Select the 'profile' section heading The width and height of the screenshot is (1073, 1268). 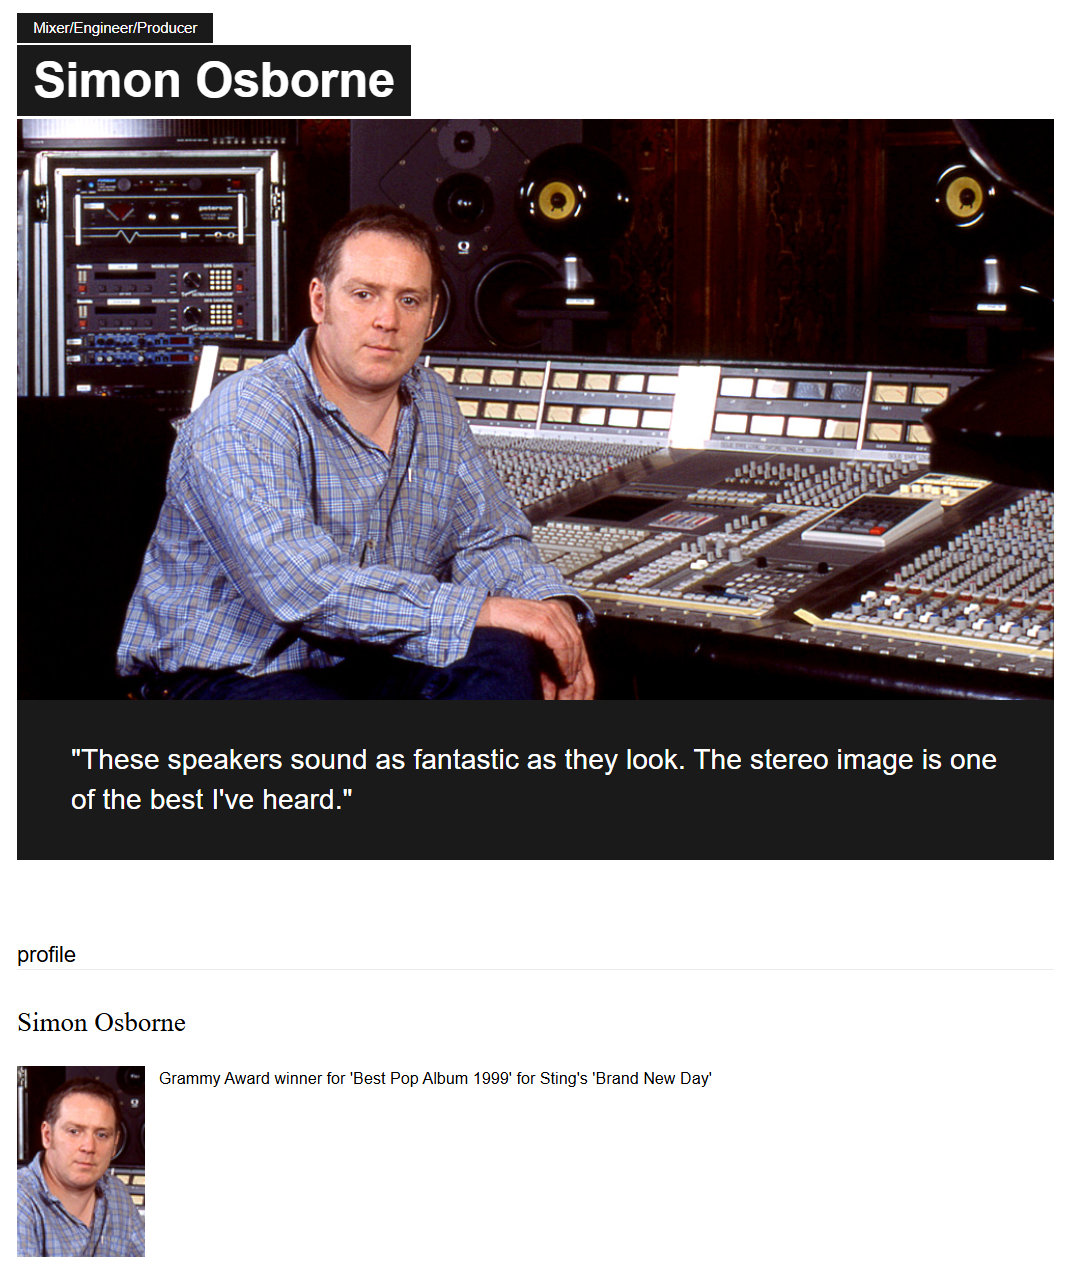[47, 955]
